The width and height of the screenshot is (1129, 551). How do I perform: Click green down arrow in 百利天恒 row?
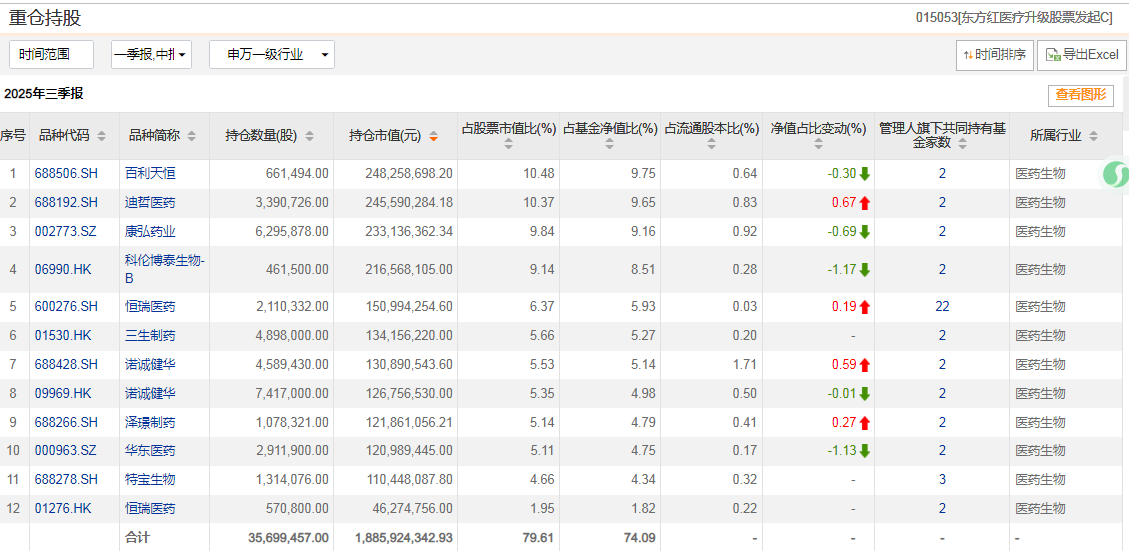coord(865,174)
